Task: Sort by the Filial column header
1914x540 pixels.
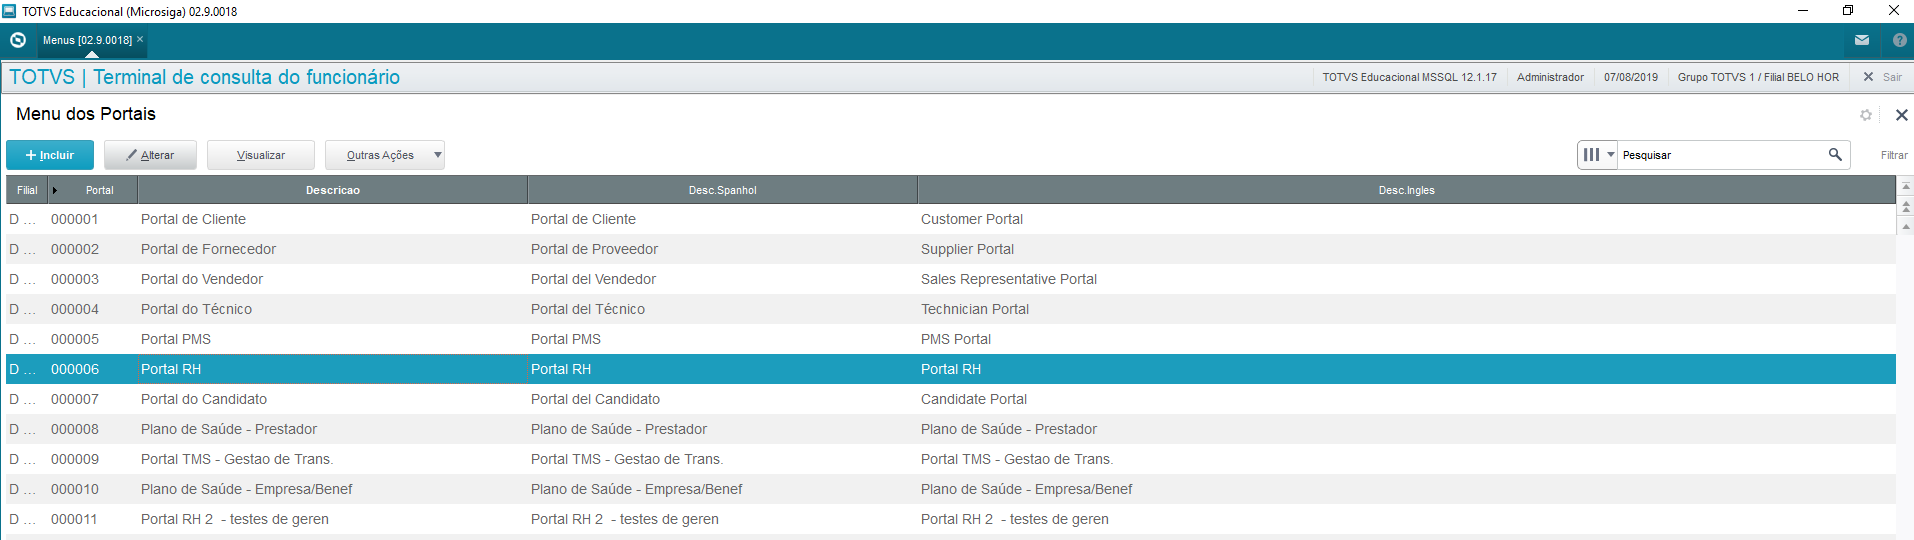Action: 27,190
